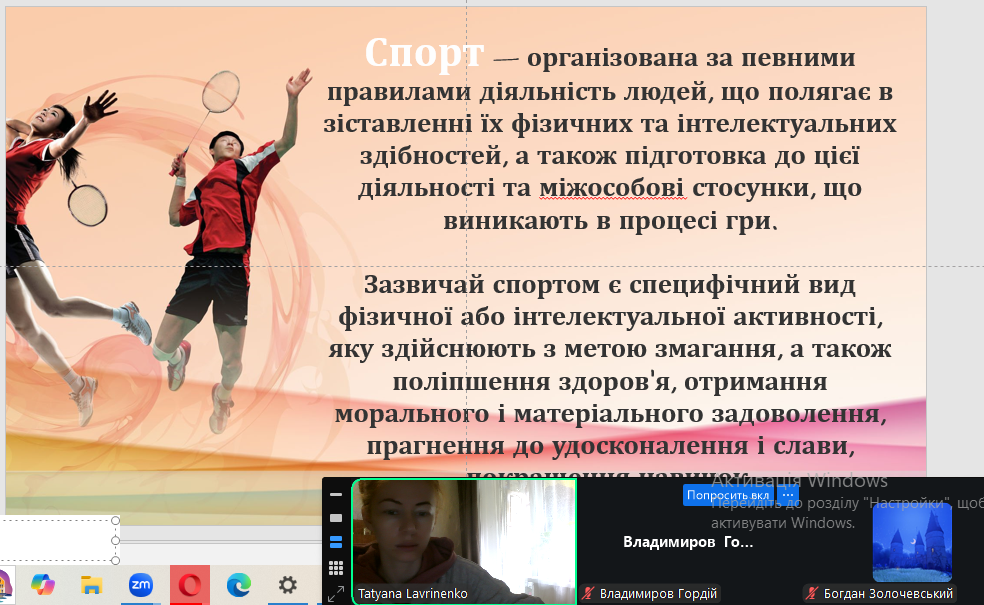The width and height of the screenshot is (984, 605).
Task: Hide the floating video thumbnail panel
Action: (x=336, y=495)
